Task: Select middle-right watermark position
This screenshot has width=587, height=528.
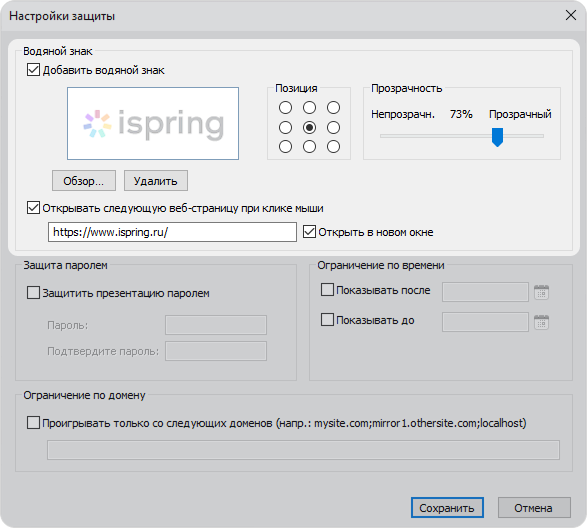Action: click(333, 127)
